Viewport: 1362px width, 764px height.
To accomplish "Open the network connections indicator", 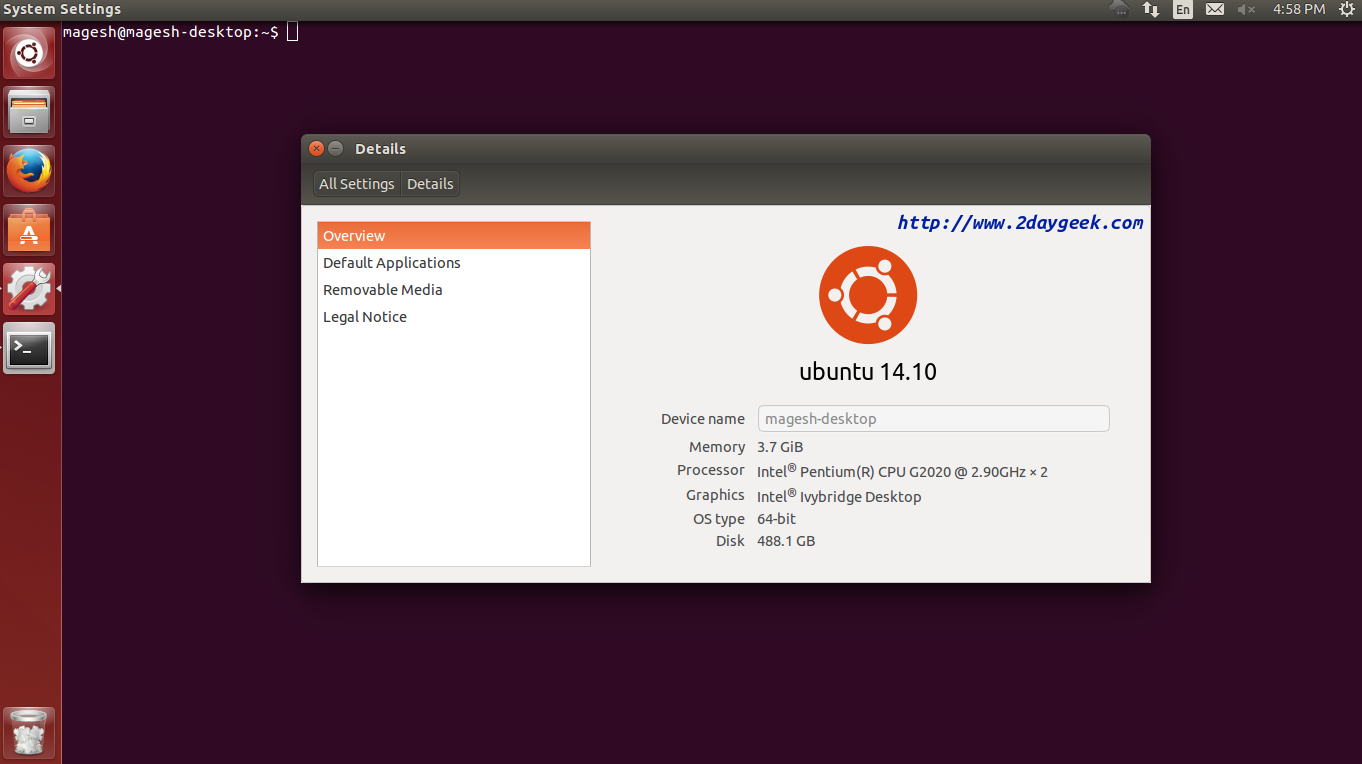I will pos(1151,9).
